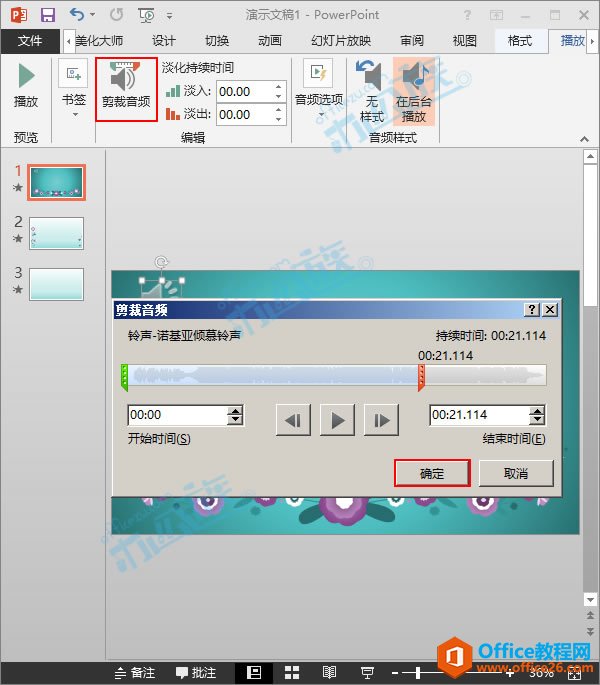Viewport: 600px width, 685px height.
Task: Open Customize Quick Access Toolbar dropdown
Action: pos(169,16)
